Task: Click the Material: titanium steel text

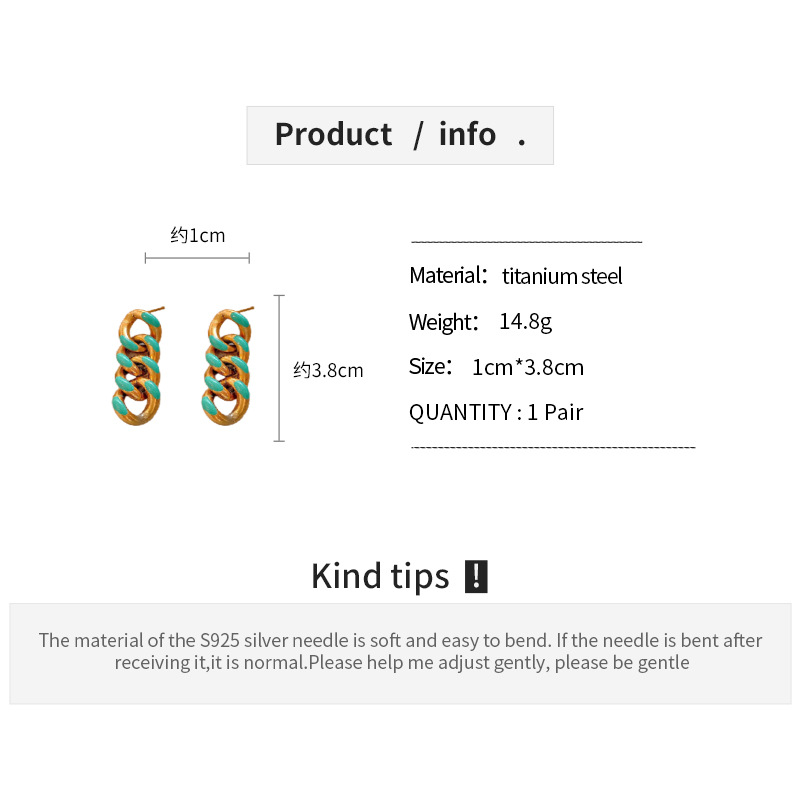Action: pos(515,276)
